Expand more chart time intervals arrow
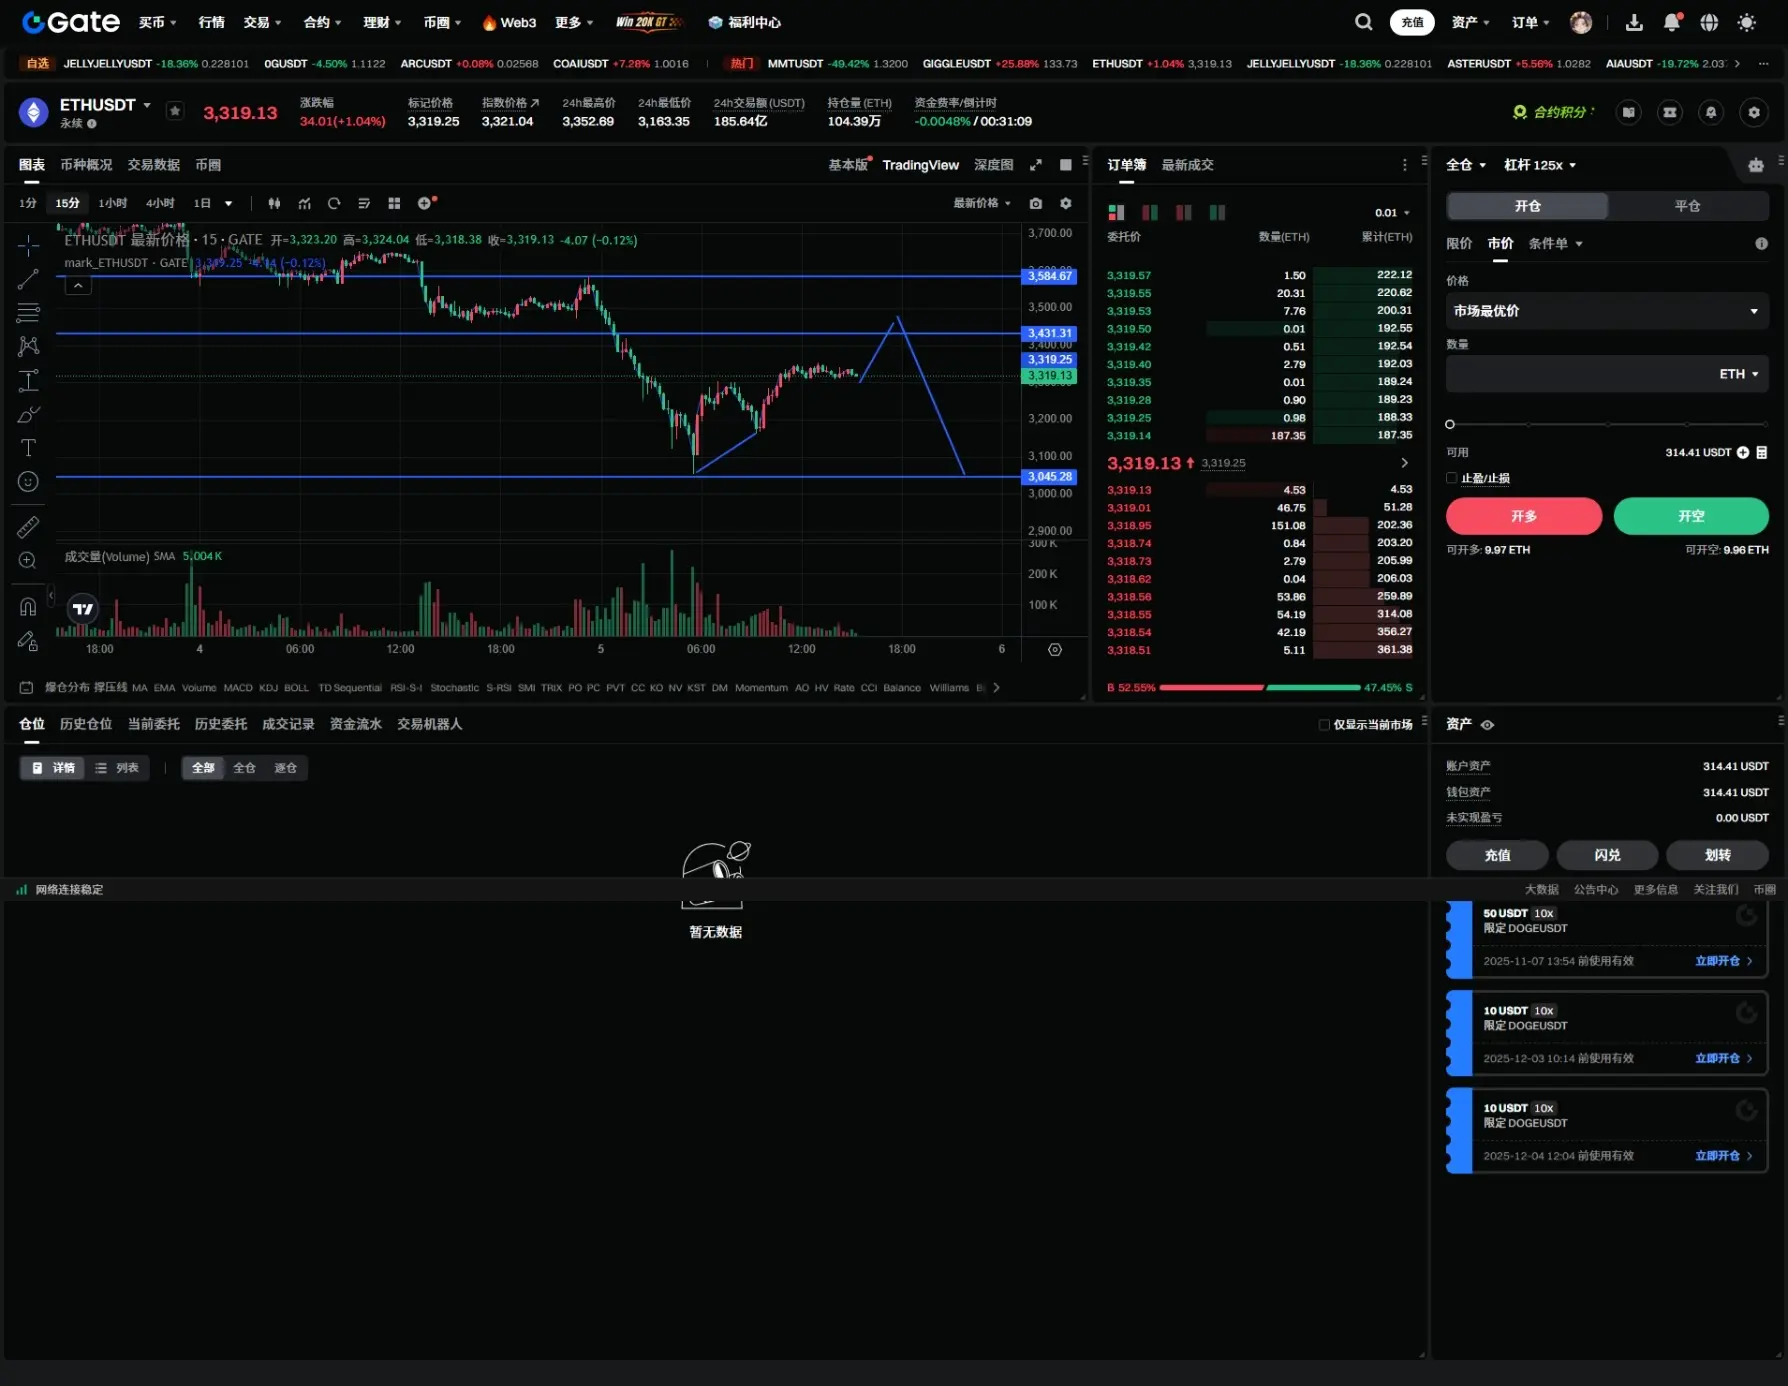Viewport: 1788px width, 1386px height. tap(229, 203)
